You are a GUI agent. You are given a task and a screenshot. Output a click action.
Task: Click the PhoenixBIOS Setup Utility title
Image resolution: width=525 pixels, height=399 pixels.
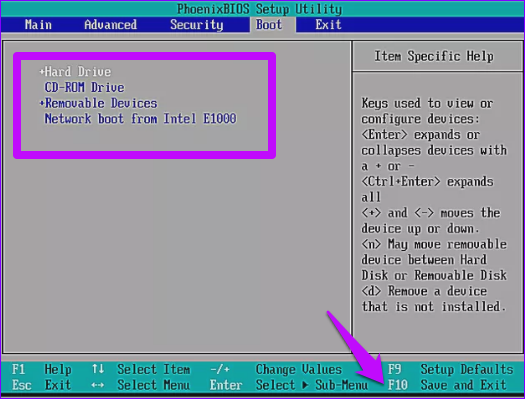point(259,9)
